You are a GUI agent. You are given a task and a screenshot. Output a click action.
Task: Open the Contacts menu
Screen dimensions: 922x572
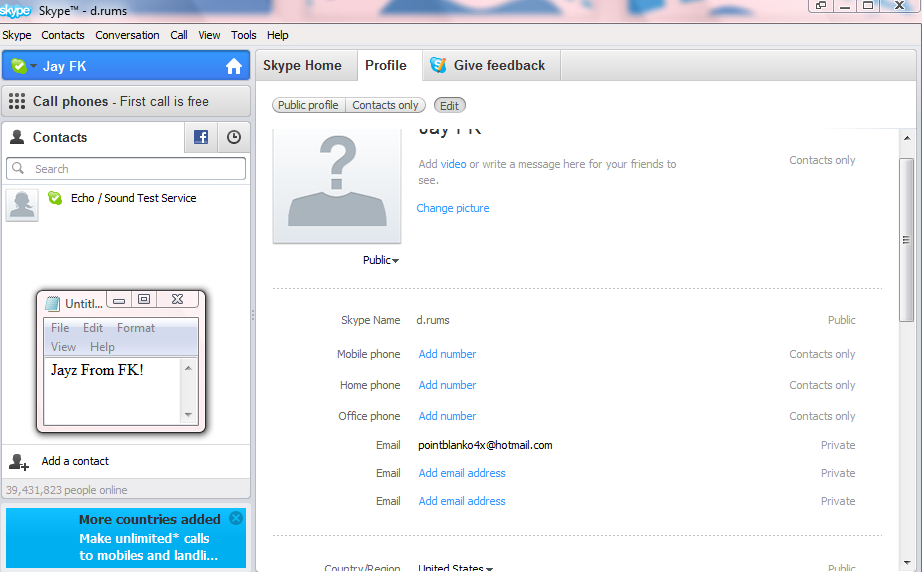[63, 35]
